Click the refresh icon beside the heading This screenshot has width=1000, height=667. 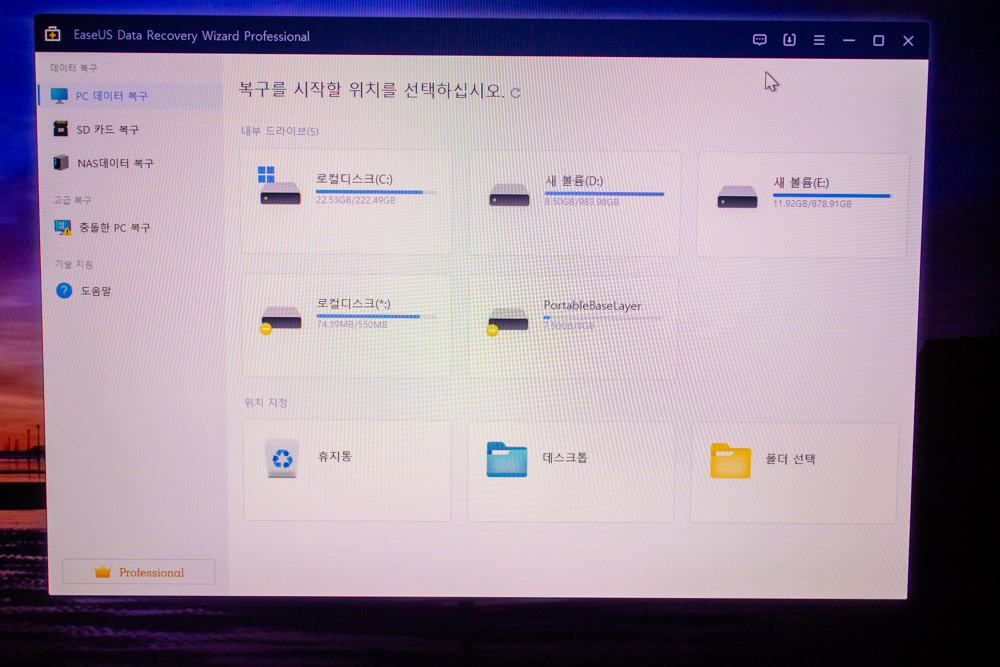[x=515, y=93]
